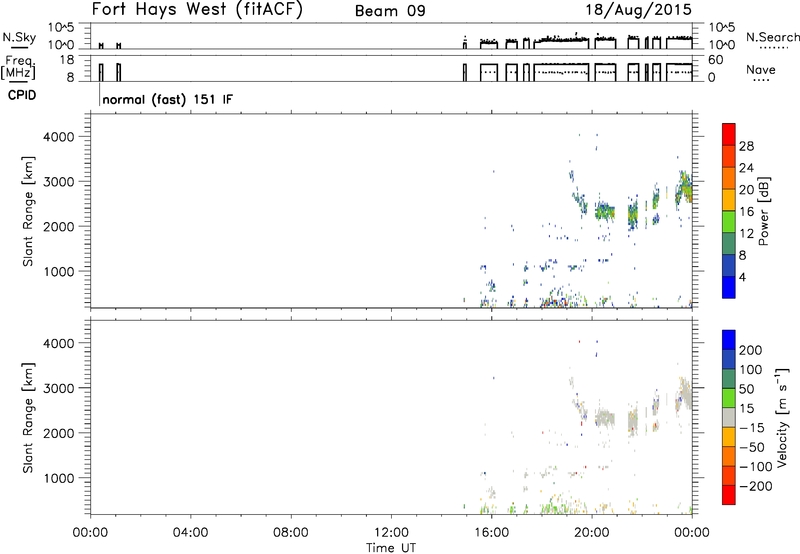
Task: Click the '4000' tick on the power panel
Action: [59, 137]
